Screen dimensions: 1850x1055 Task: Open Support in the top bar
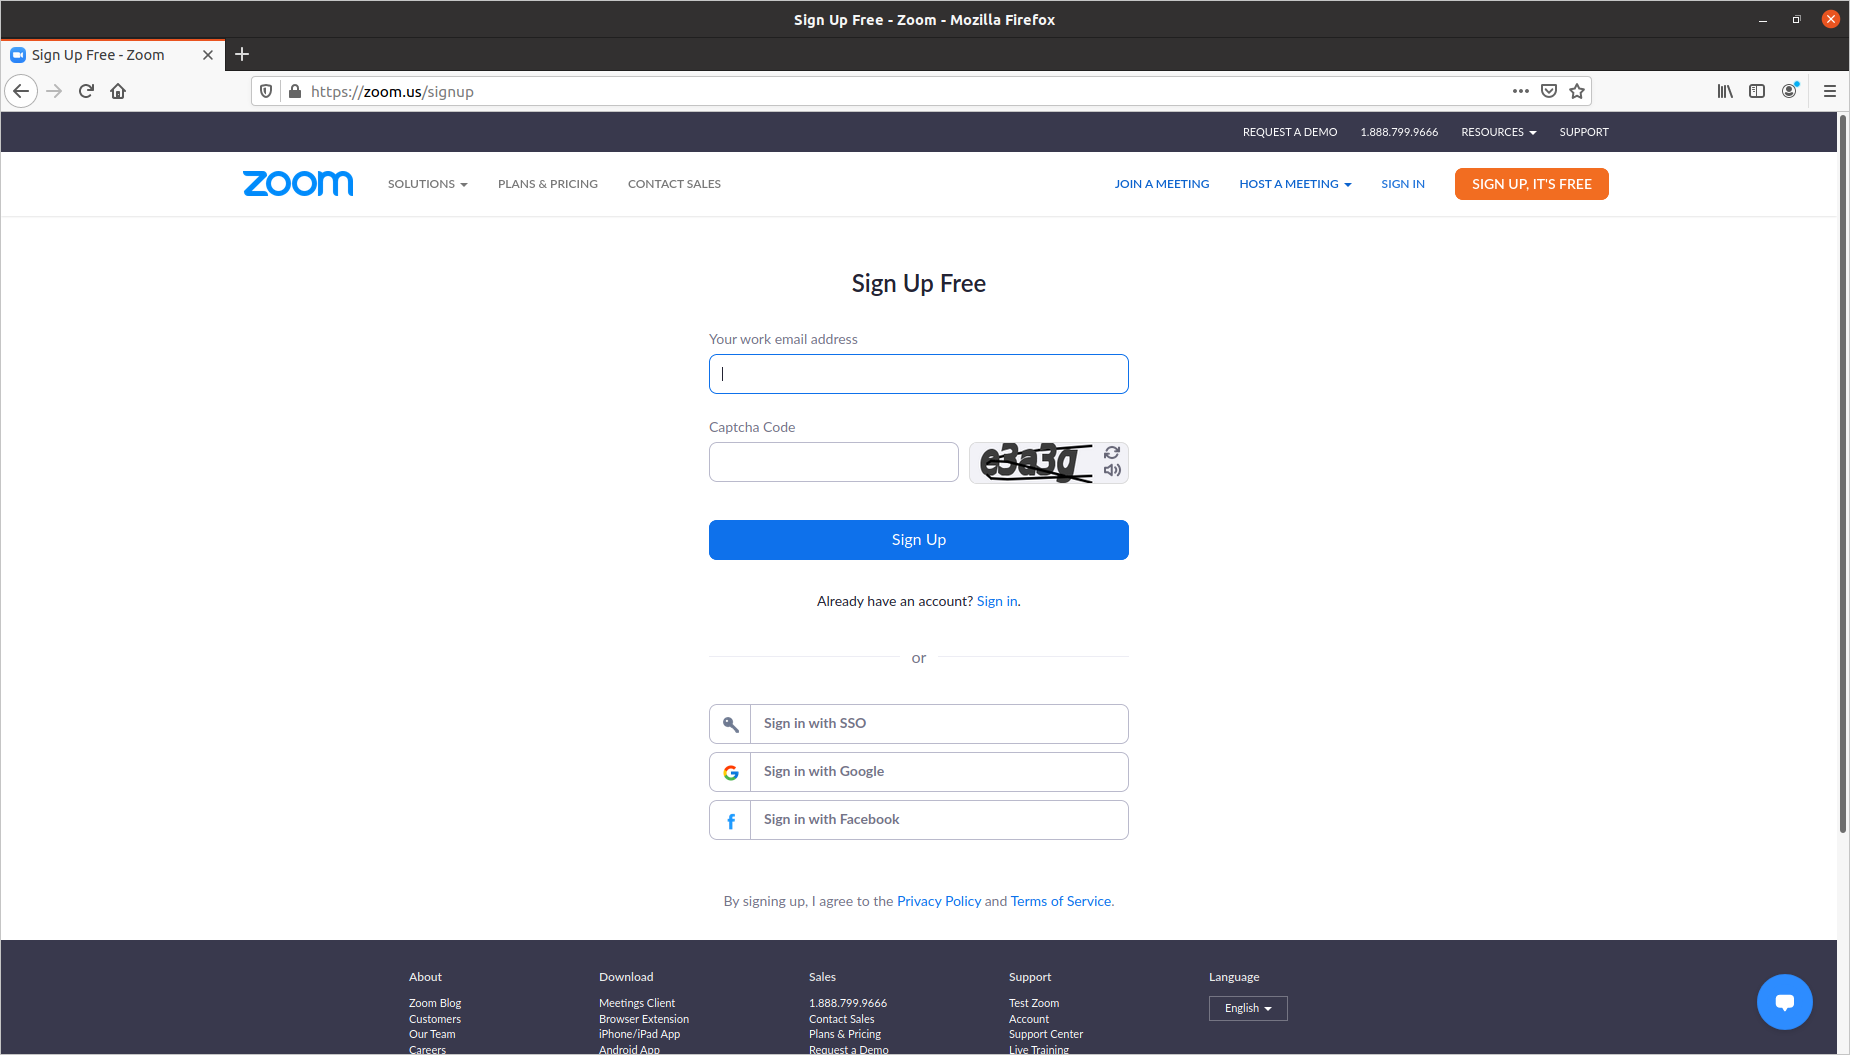[x=1584, y=132]
